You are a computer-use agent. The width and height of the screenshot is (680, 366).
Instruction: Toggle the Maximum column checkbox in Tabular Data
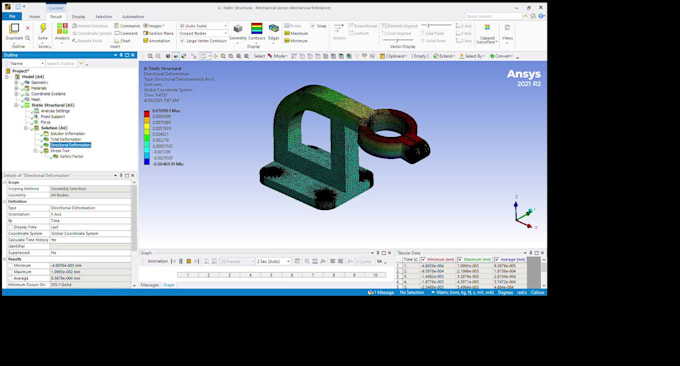click(460, 260)
